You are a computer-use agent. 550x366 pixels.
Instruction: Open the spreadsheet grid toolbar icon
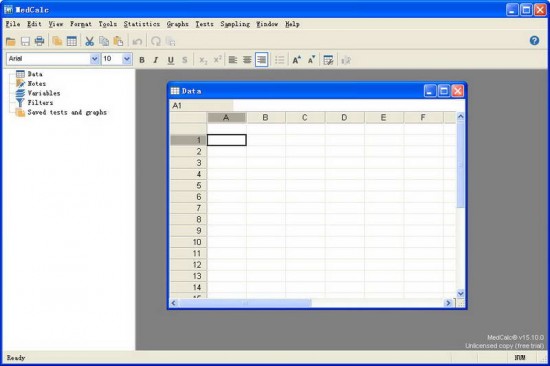[x=72, y=41]
